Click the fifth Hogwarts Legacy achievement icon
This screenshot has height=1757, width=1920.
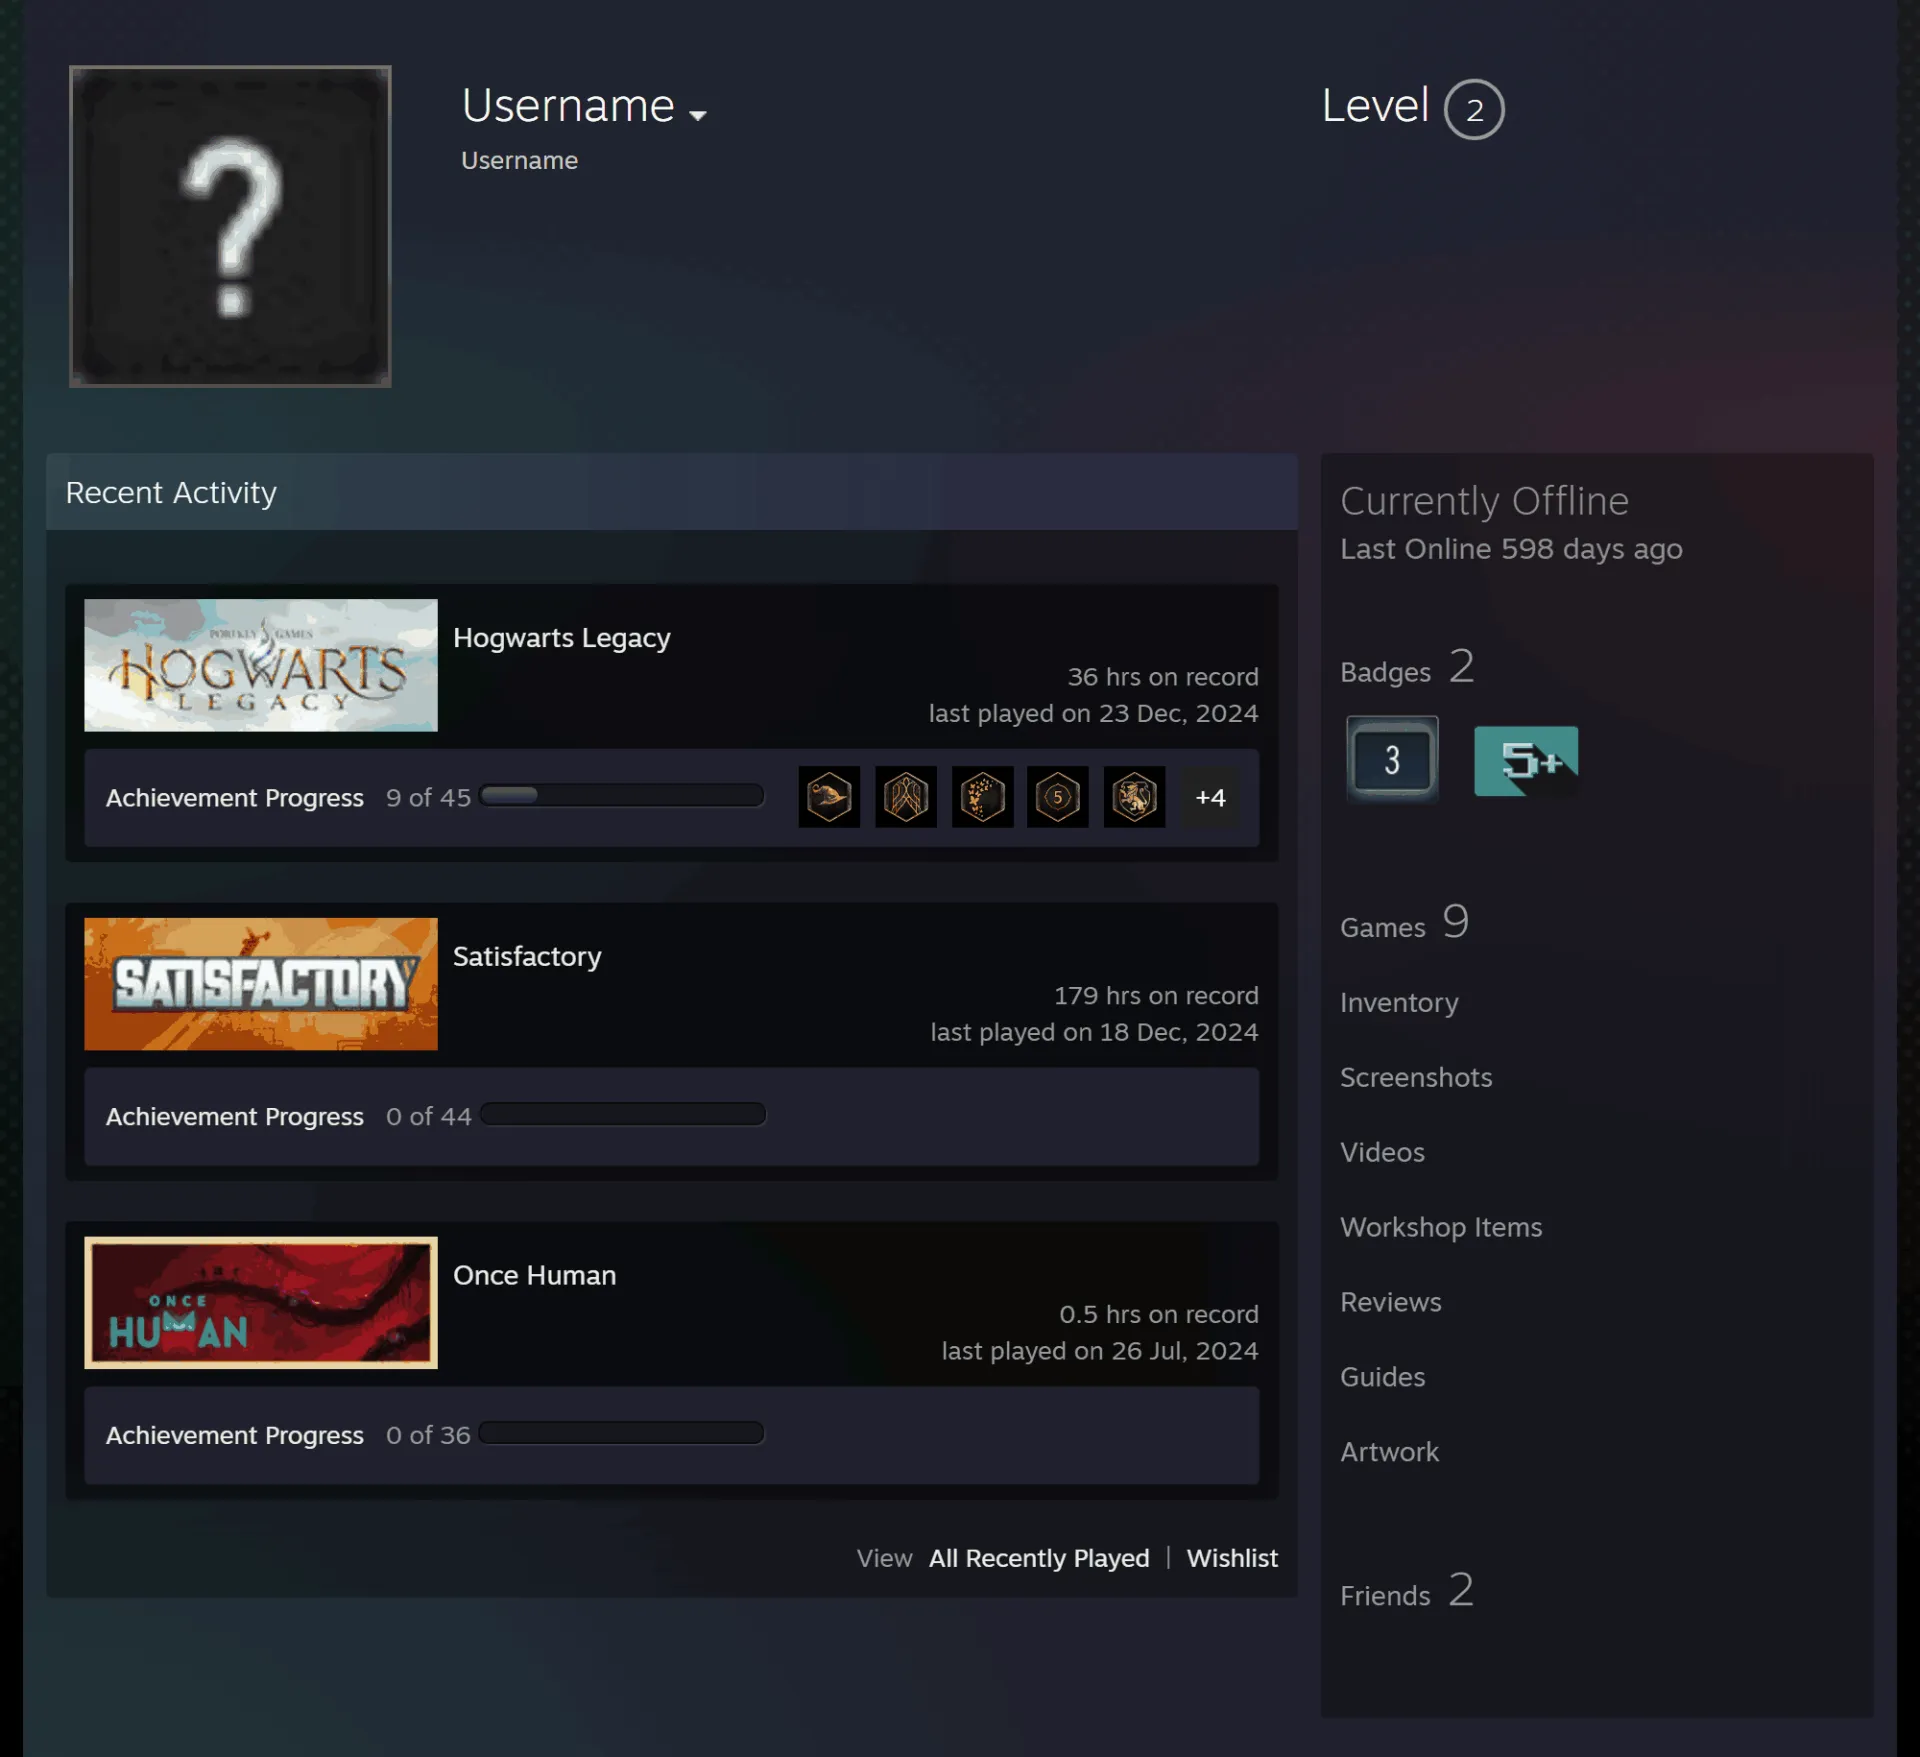tap(1135, 797)
